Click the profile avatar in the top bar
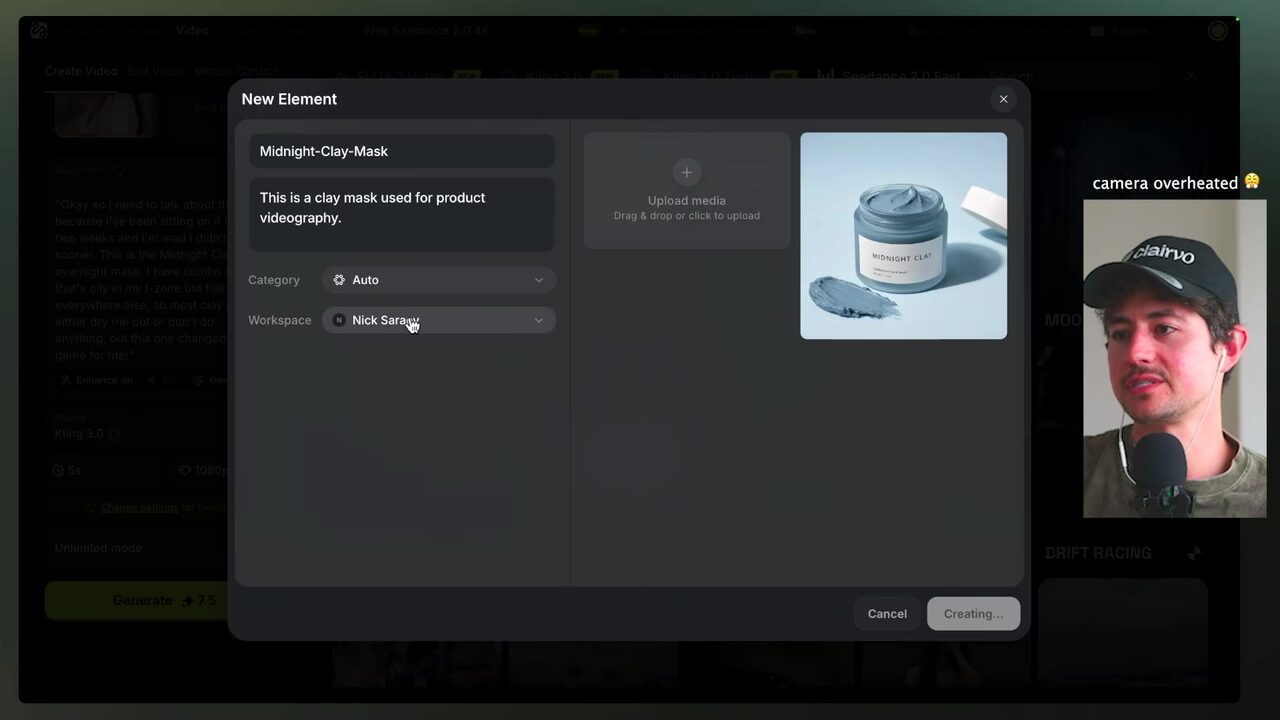 click(1218, 31)
